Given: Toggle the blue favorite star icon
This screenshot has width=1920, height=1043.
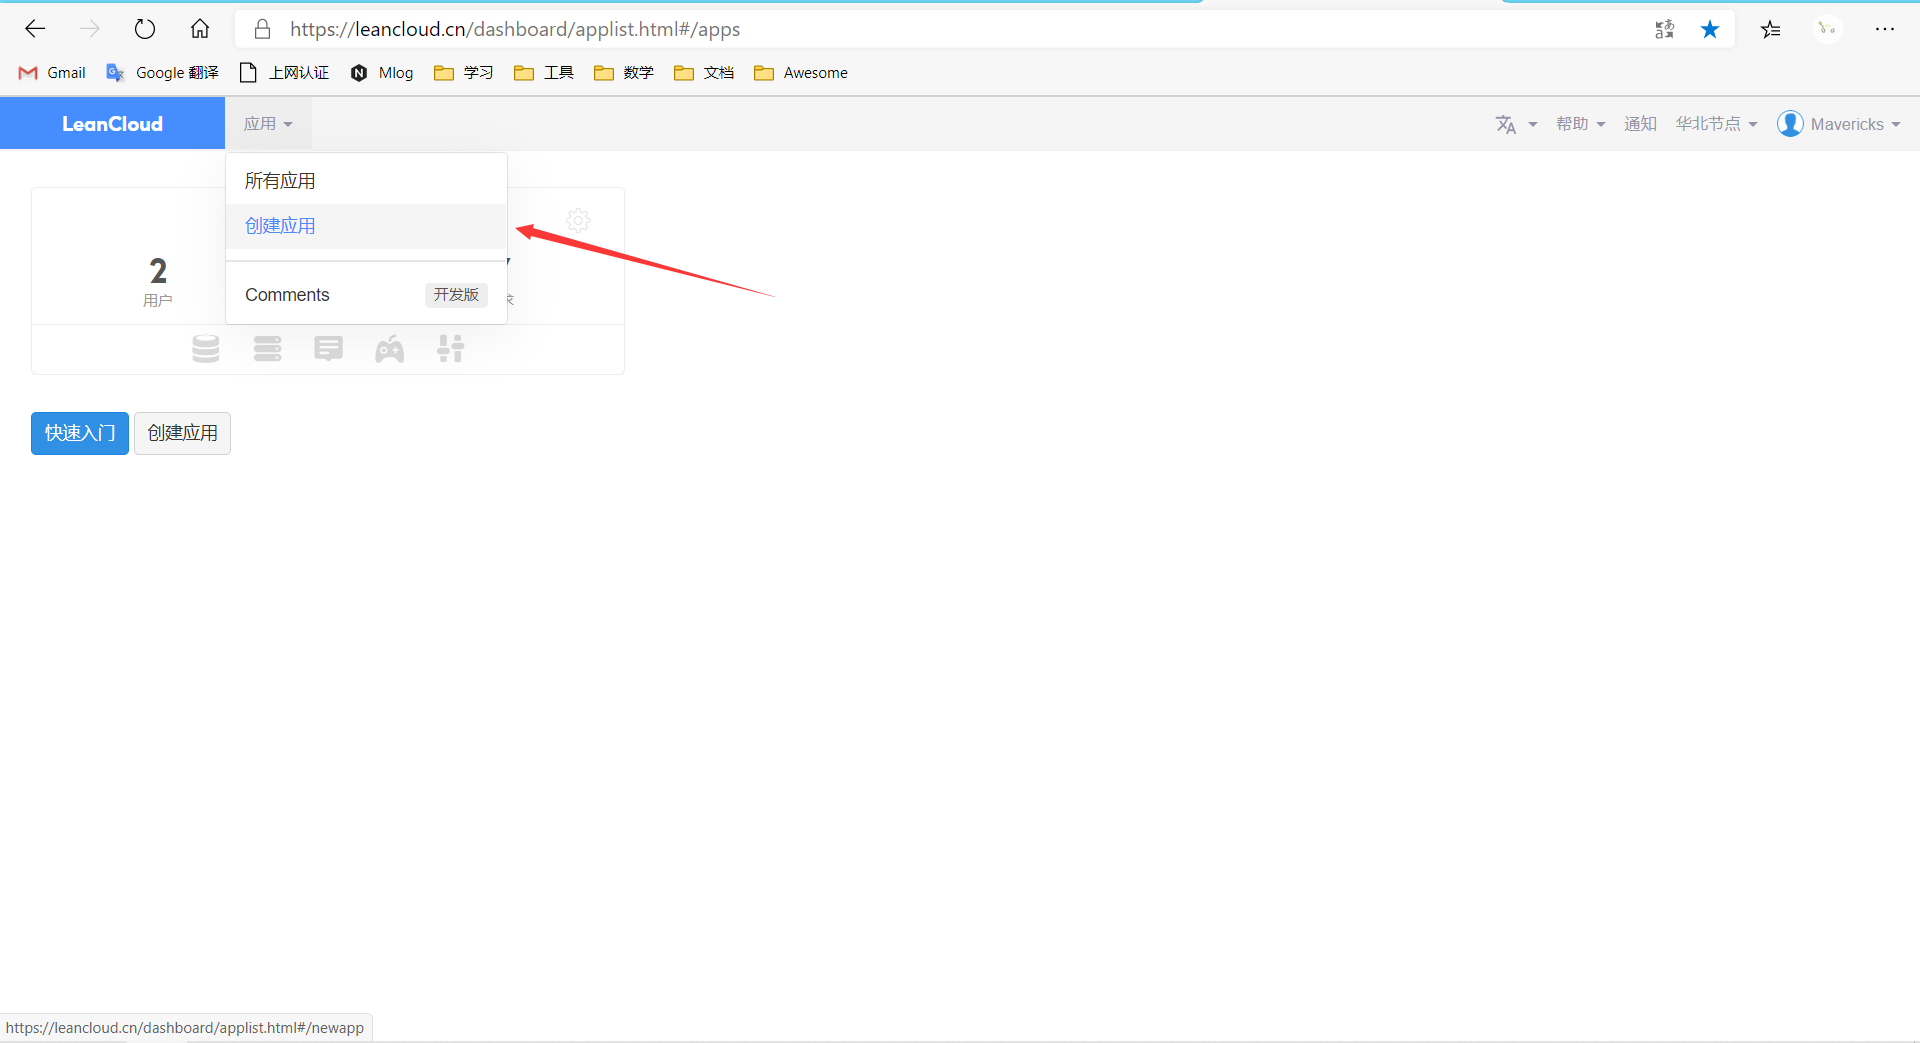Looking at the screenshot, I should [1710, 29].
